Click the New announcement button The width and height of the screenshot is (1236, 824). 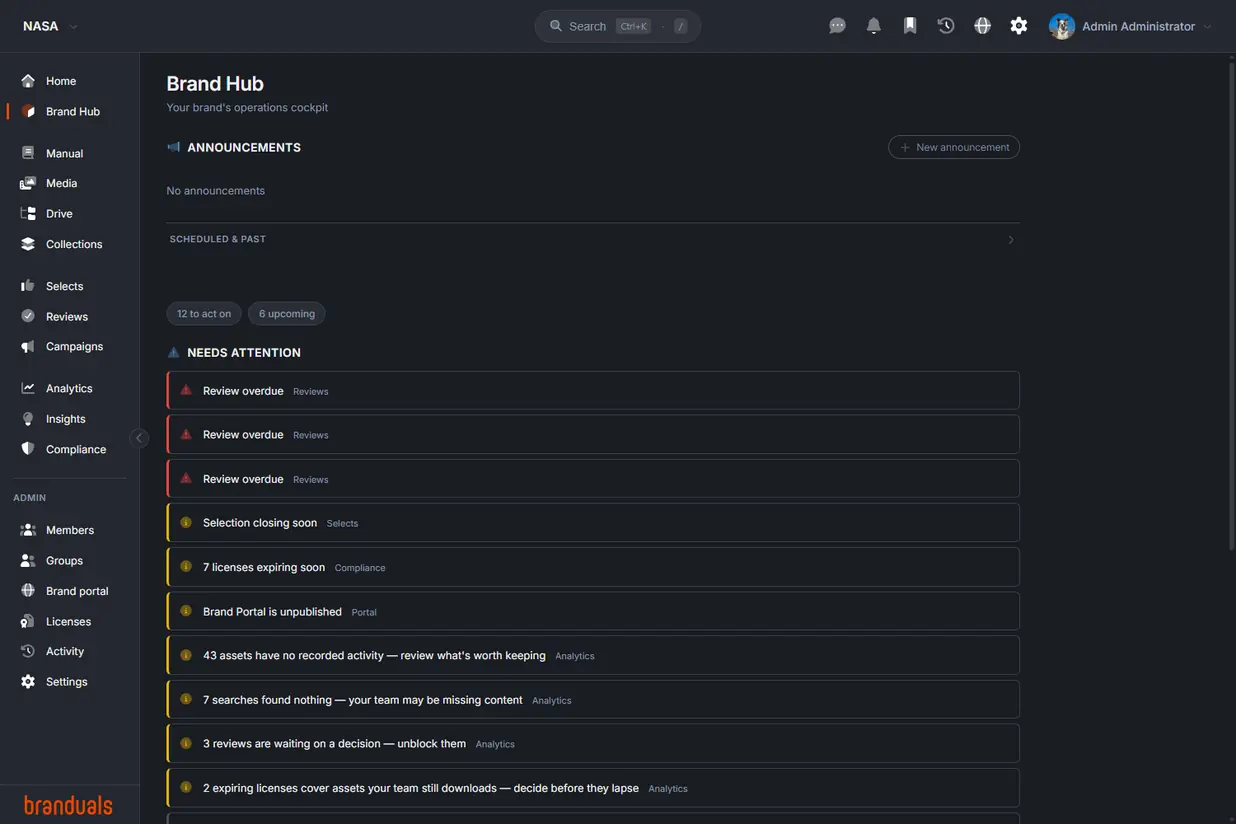(954, 147)
